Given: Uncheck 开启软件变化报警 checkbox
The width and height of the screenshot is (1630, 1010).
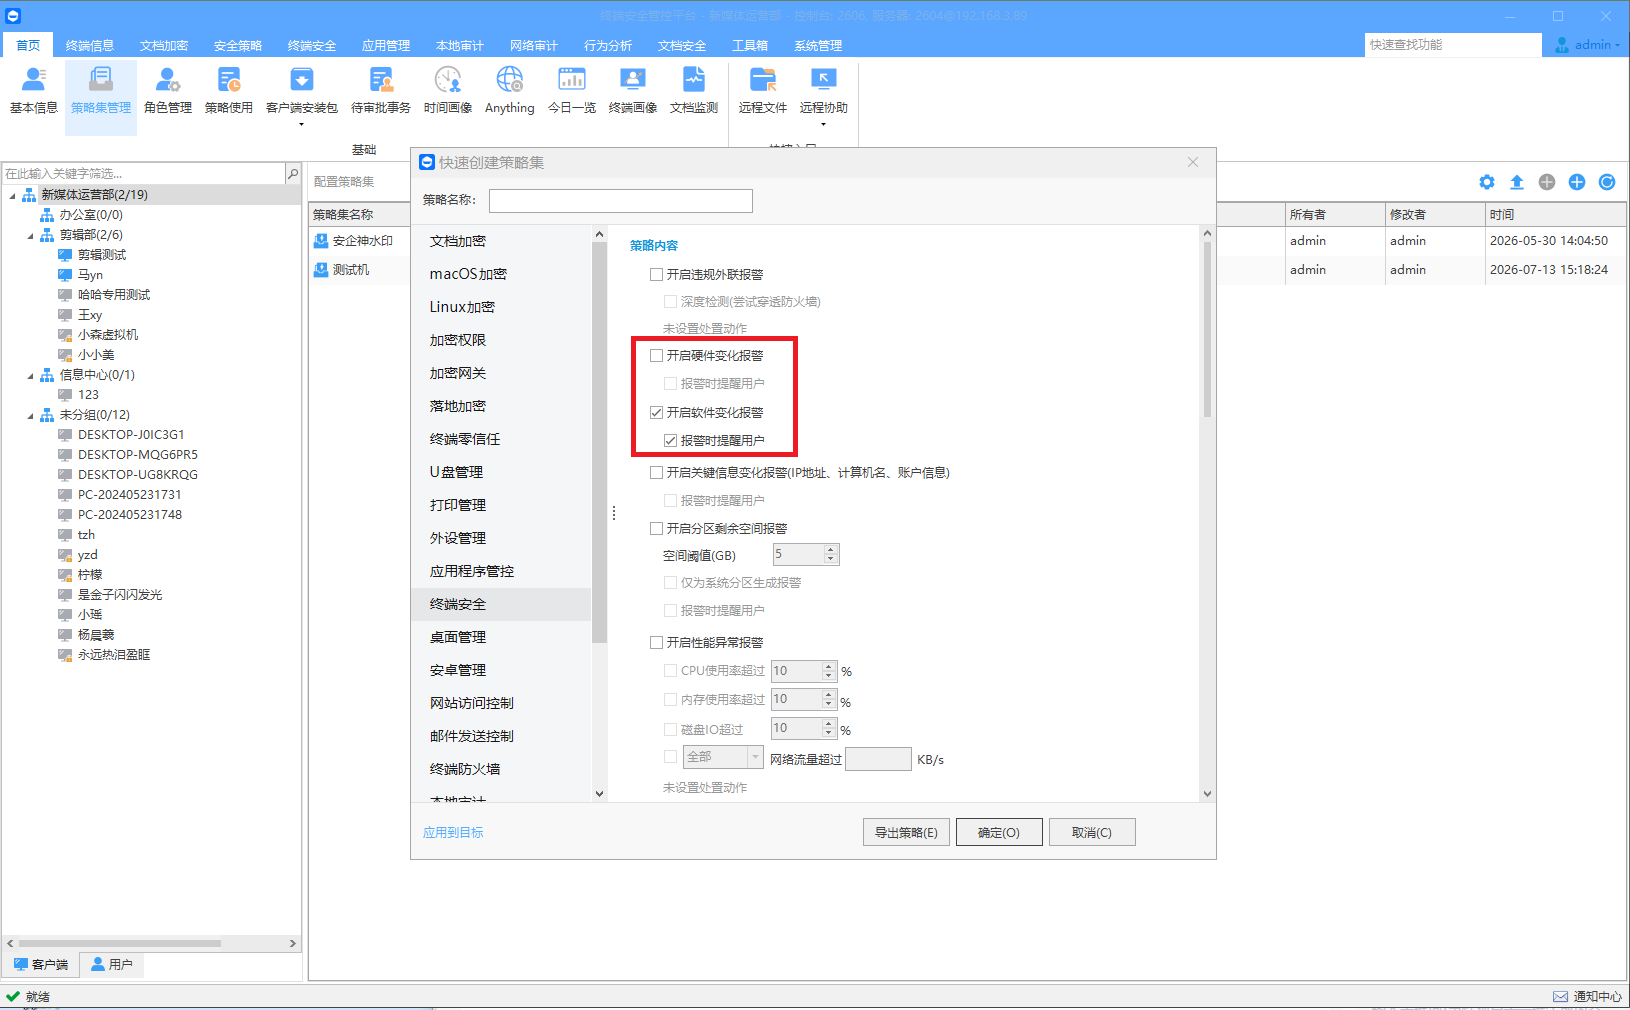Looking at the screenshot, I should tap(657, 412).
